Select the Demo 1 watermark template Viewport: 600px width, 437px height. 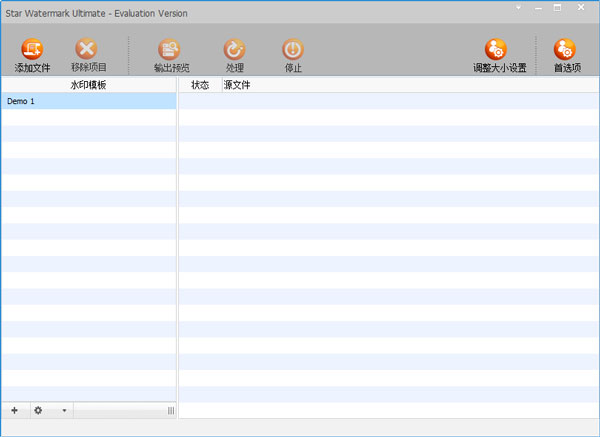(89, 101)
